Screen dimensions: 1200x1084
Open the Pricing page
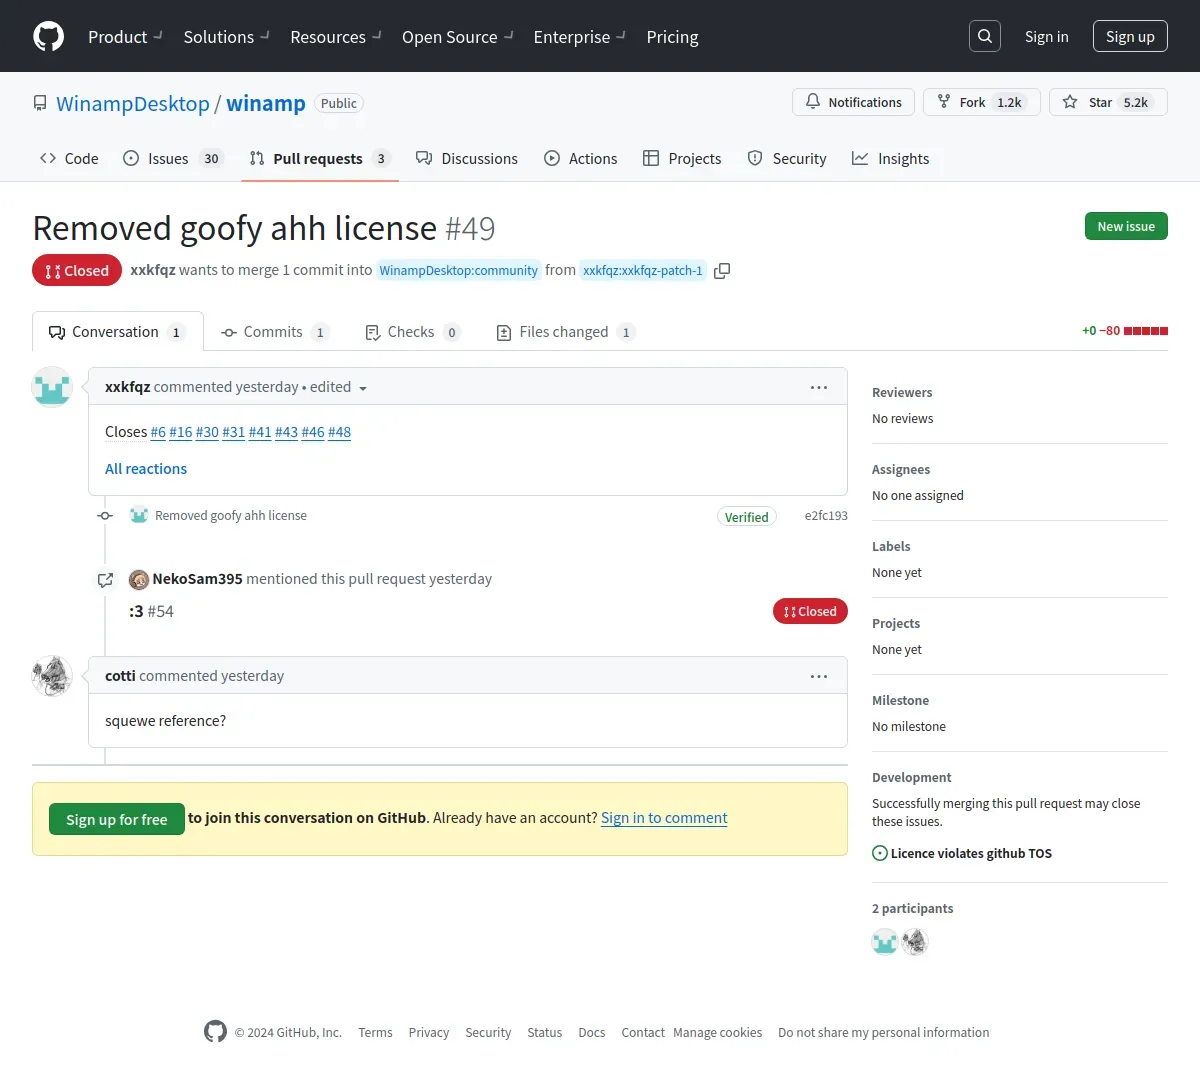pos(672,36)
